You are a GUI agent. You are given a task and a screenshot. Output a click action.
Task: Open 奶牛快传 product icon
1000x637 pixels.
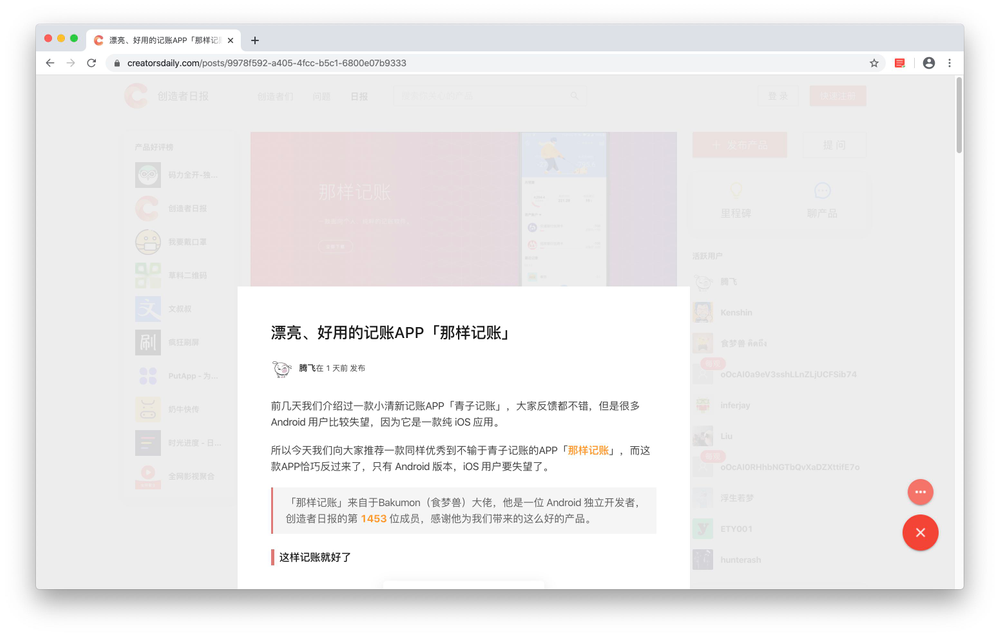coord(148,409)
